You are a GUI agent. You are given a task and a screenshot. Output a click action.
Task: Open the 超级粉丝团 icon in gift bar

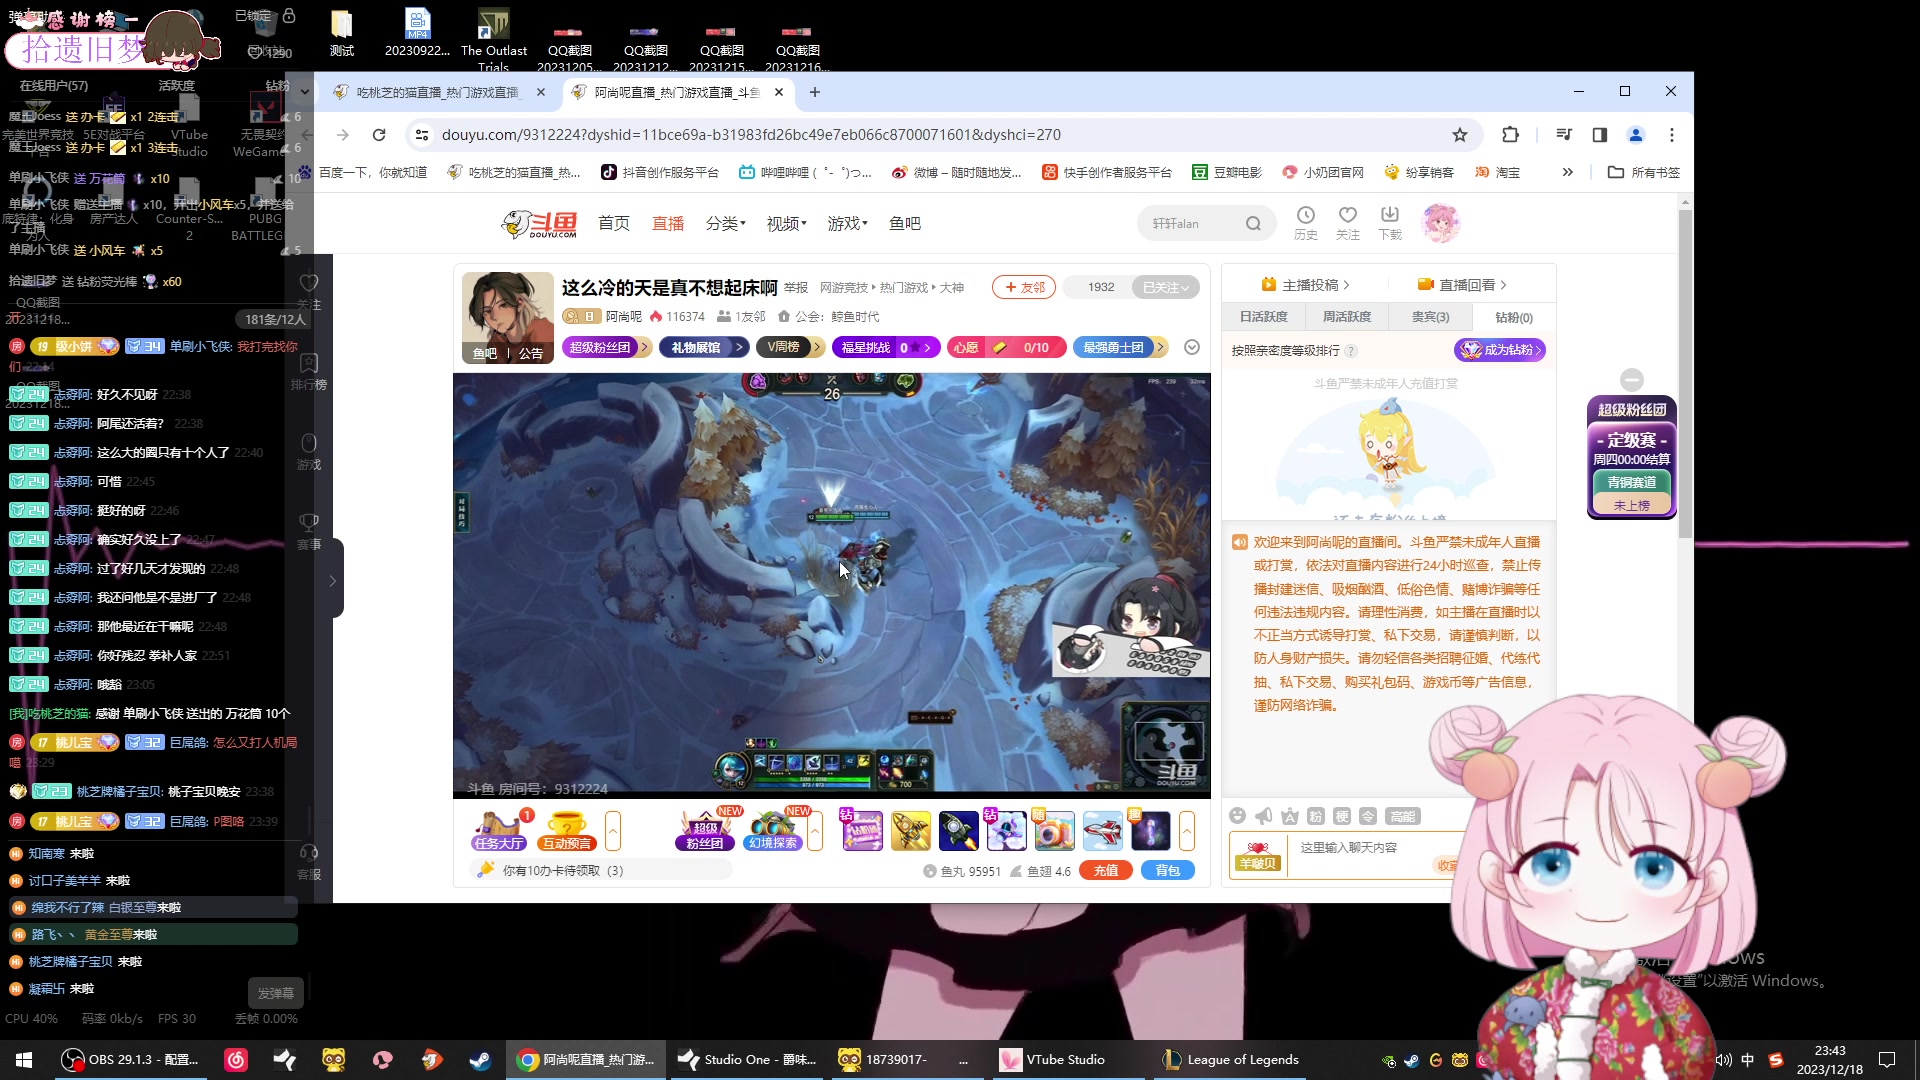(x=704, y=831)
